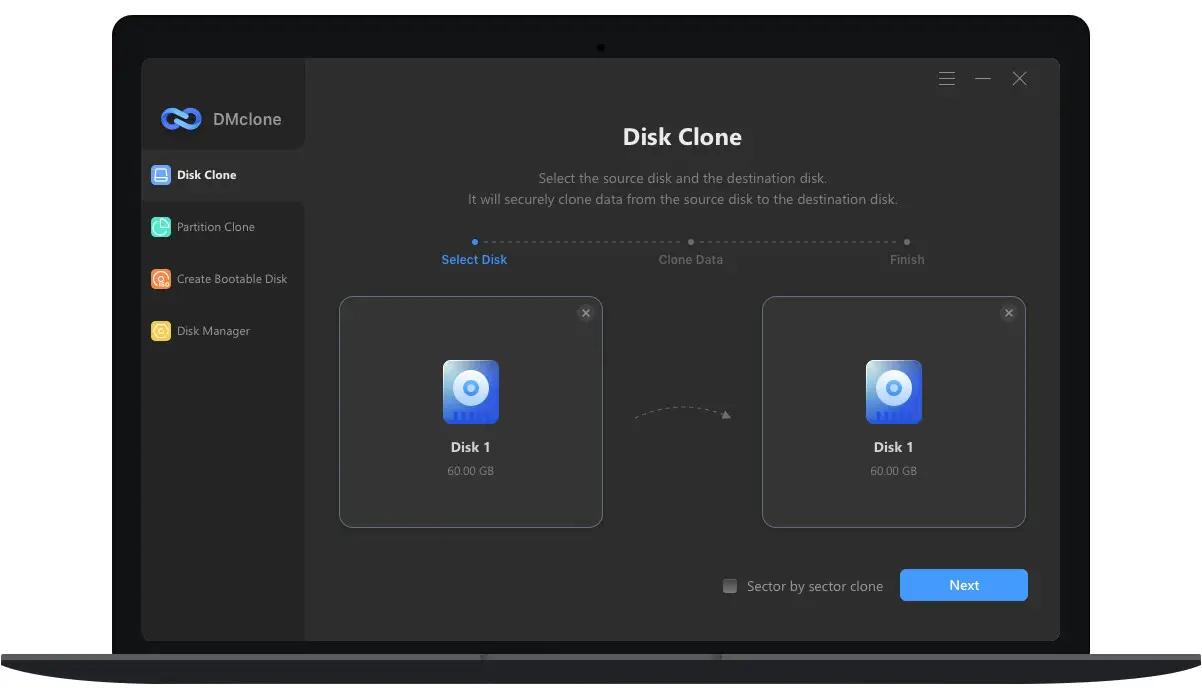Click the DMclone infinity logo

181,119
